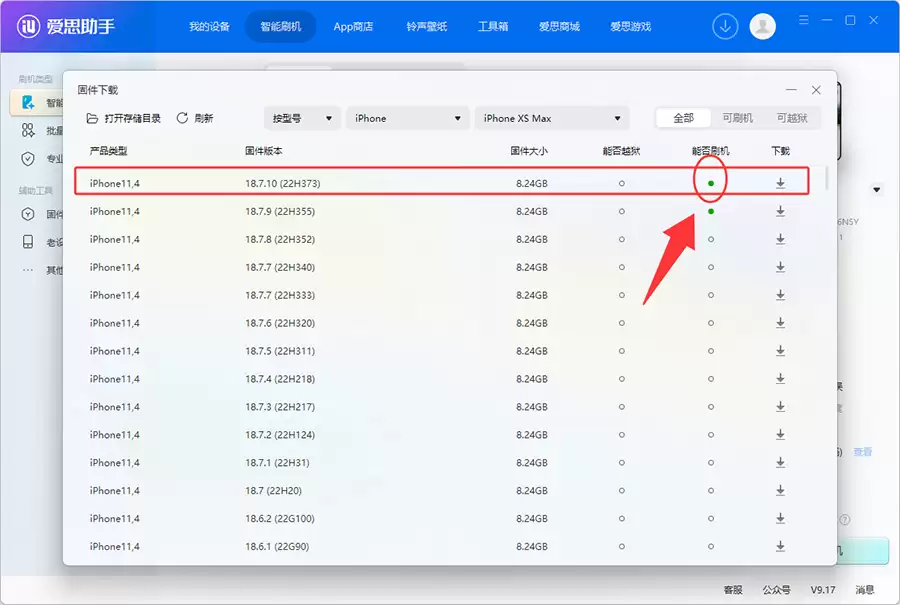Viewport: 900px width, 605px height.
Task: Switch to 爱思商城 tab
Action: coord(559,26)
